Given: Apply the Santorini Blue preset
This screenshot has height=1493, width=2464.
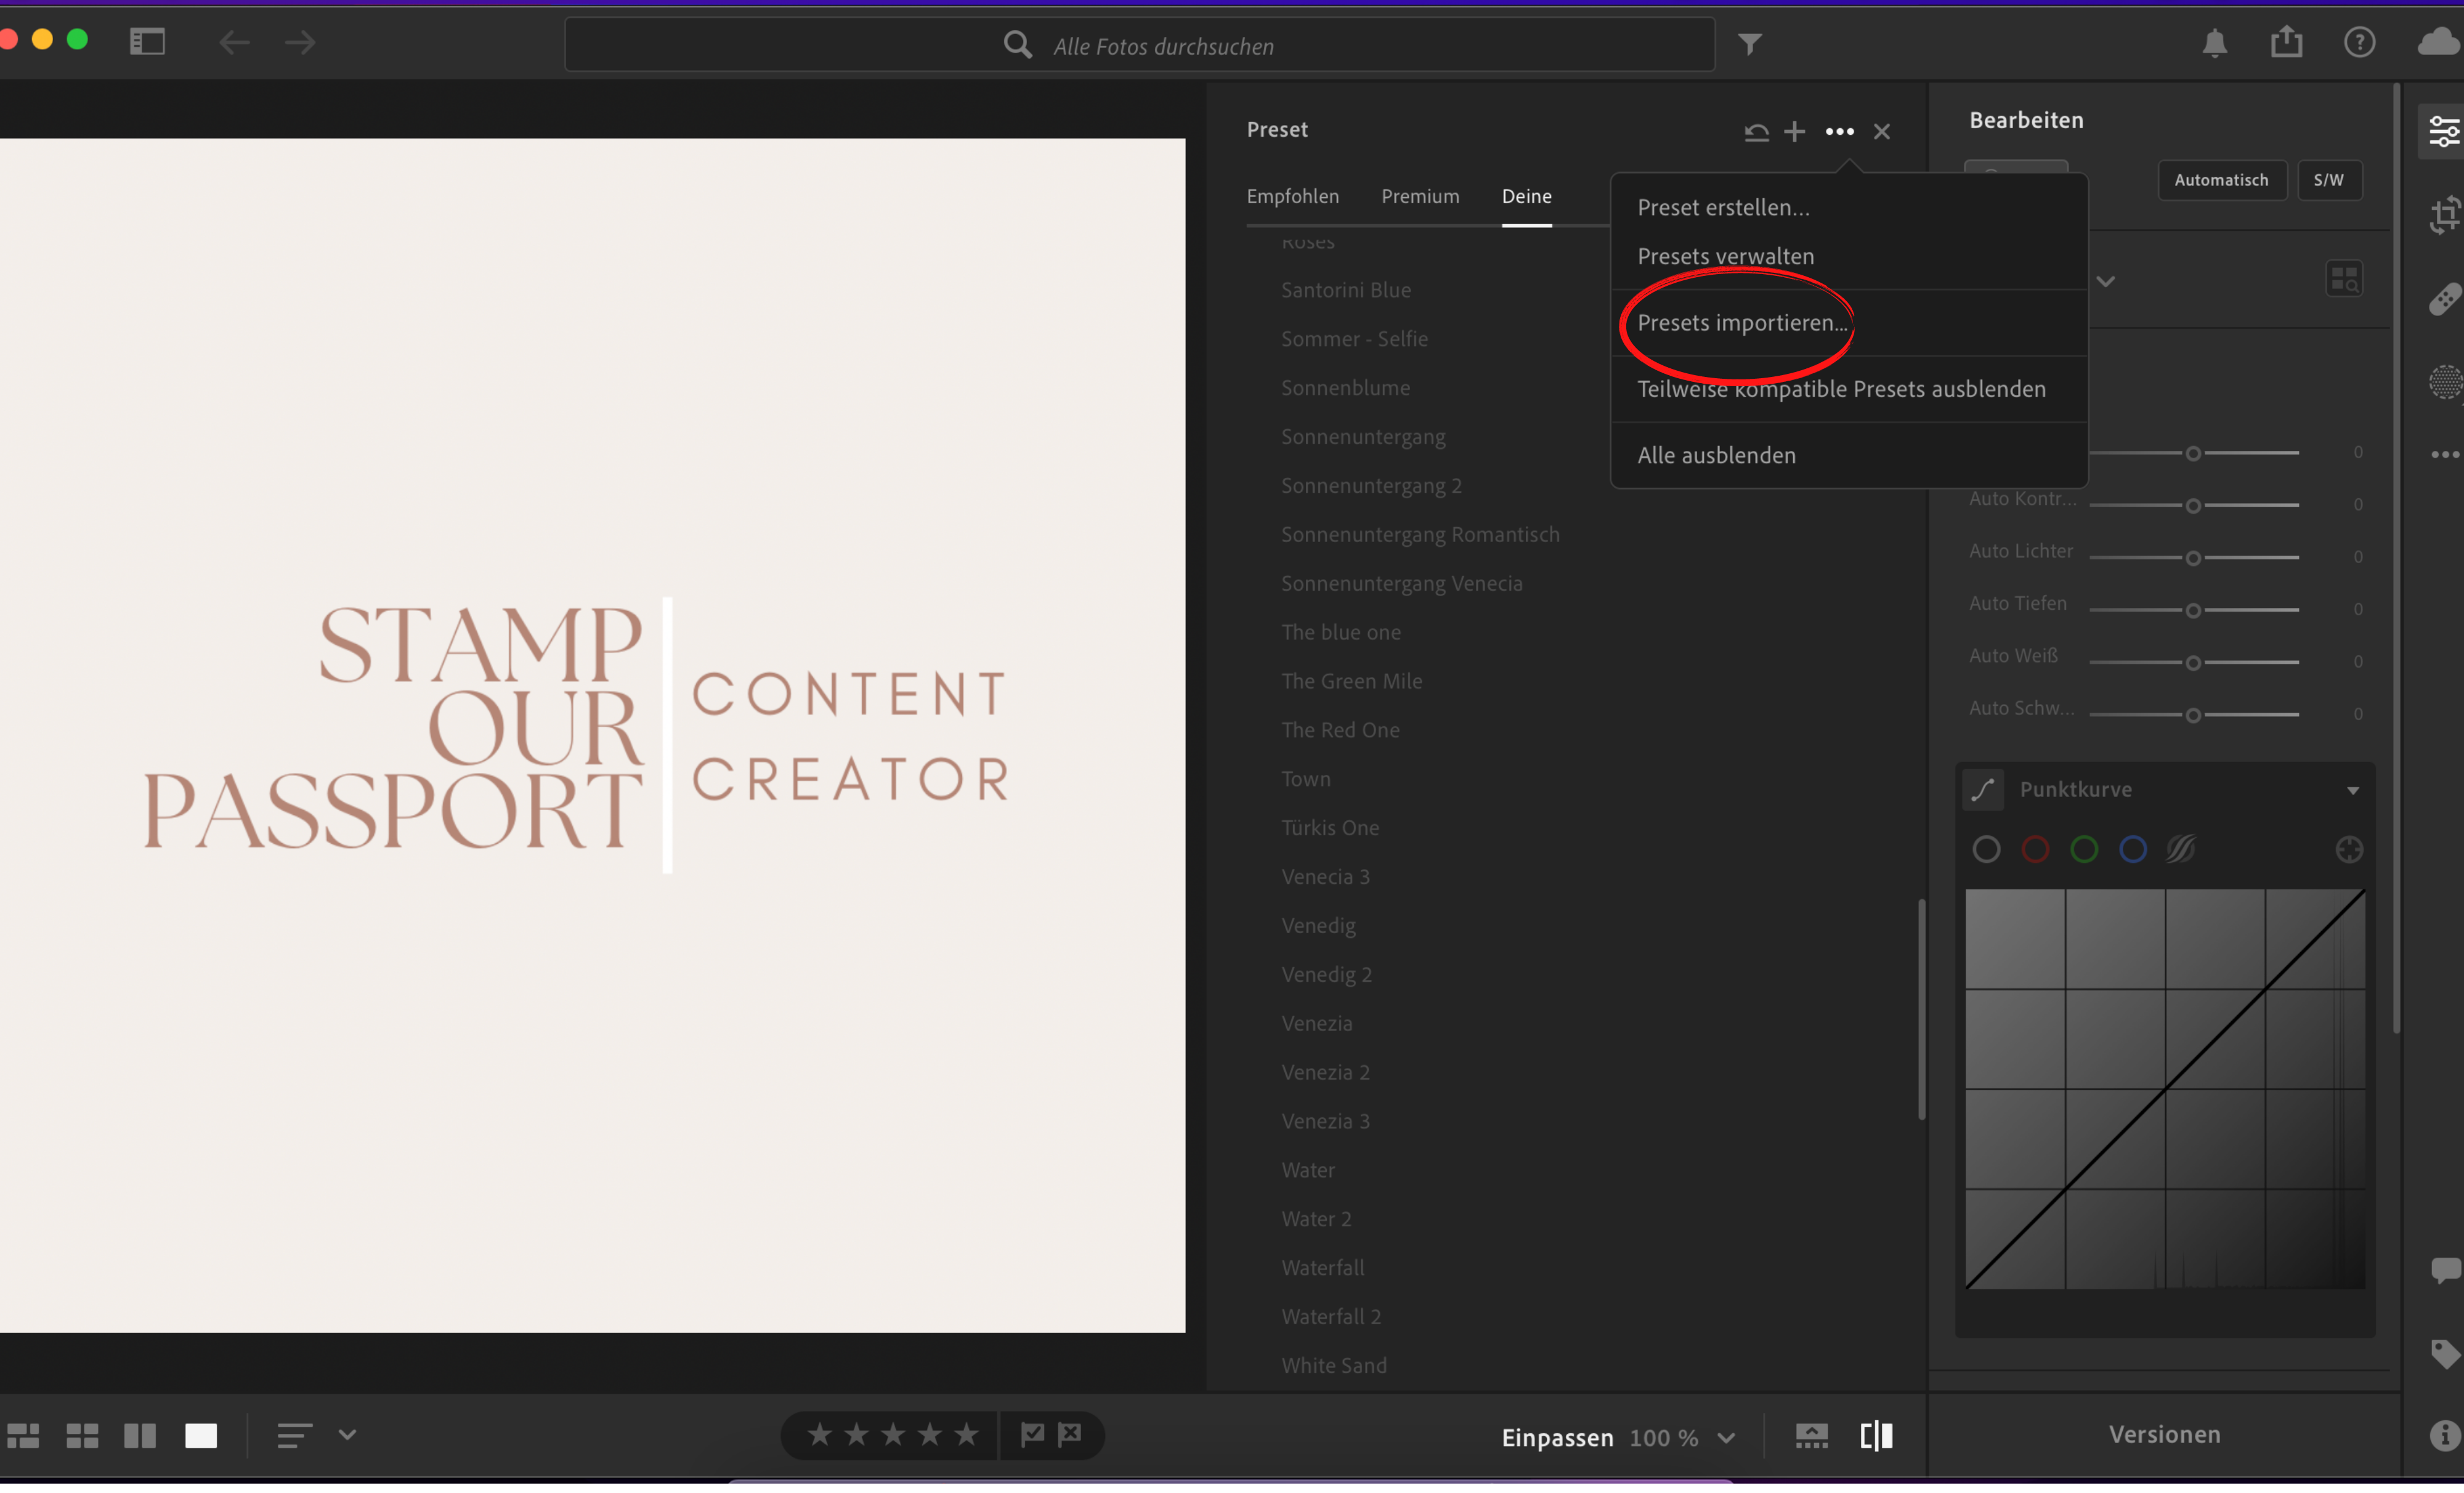Looking at the screenshot, I should pos(1346,290).
